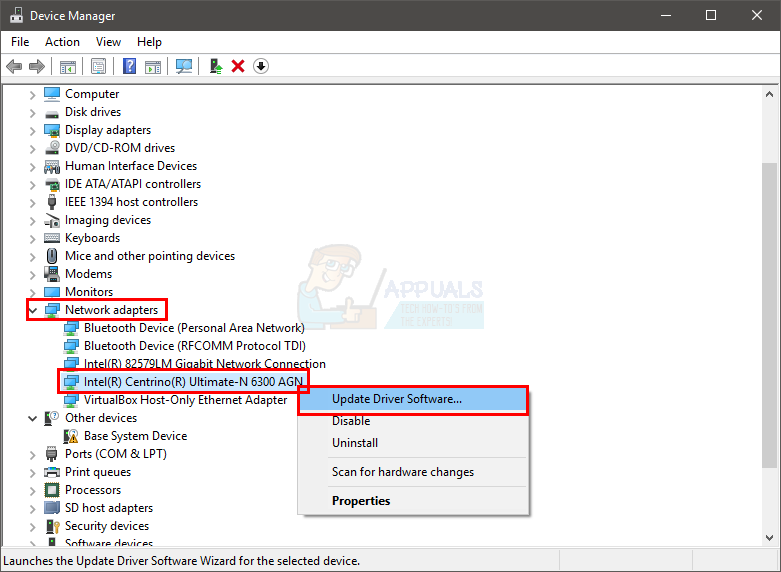Click Scan for hardware changes toolbar icon

pyautogui.click(x=184, y=66)
